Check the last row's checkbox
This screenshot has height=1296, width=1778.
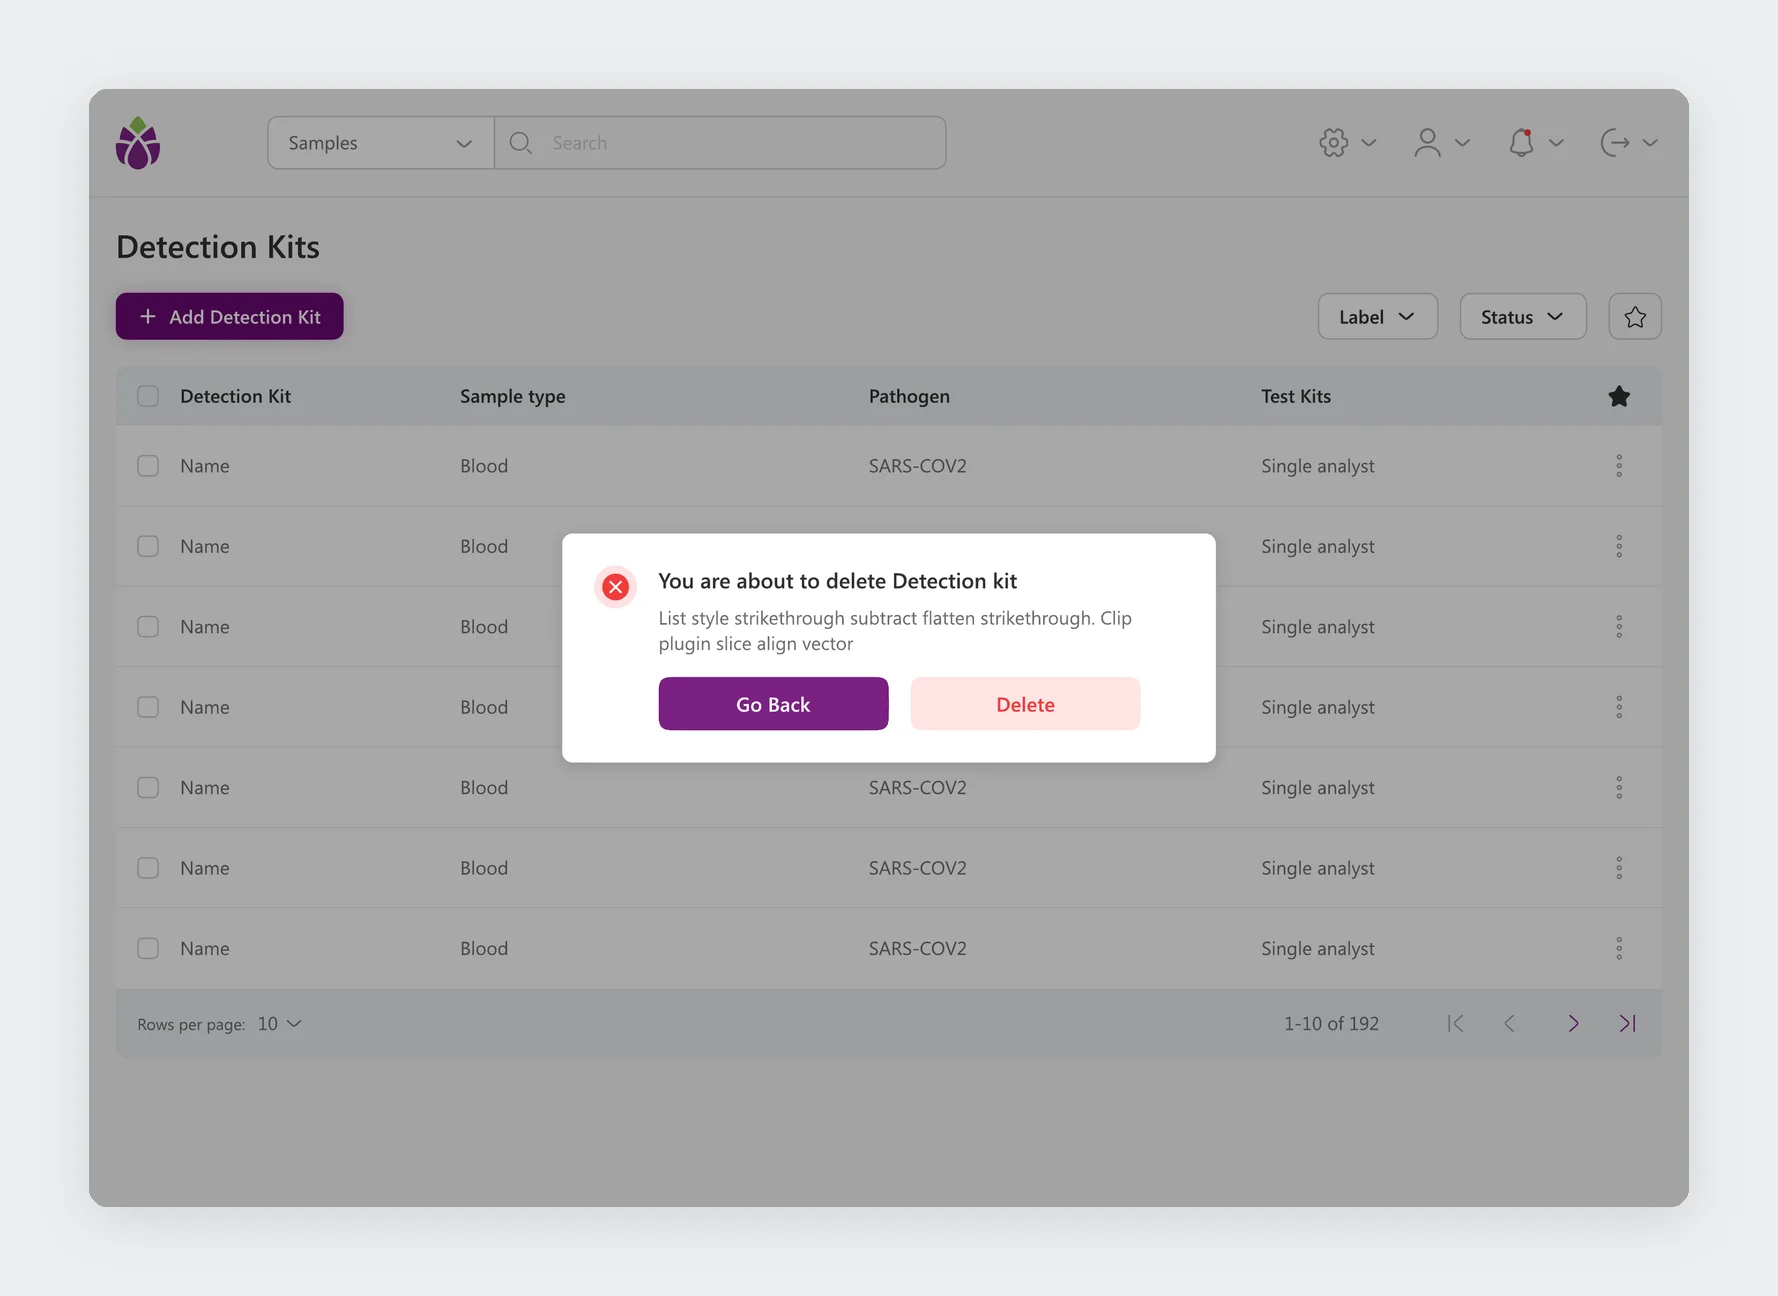(x=148, y=949)
